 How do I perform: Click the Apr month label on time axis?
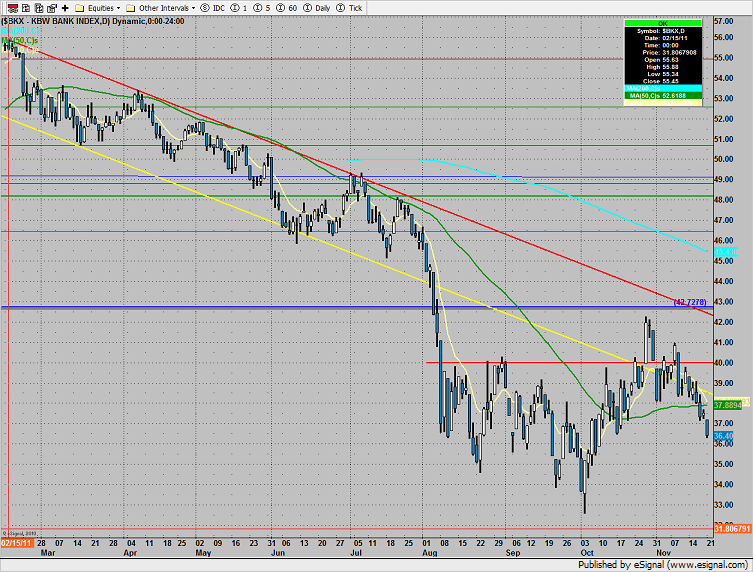pyautogui.click(x=130, y=553)
